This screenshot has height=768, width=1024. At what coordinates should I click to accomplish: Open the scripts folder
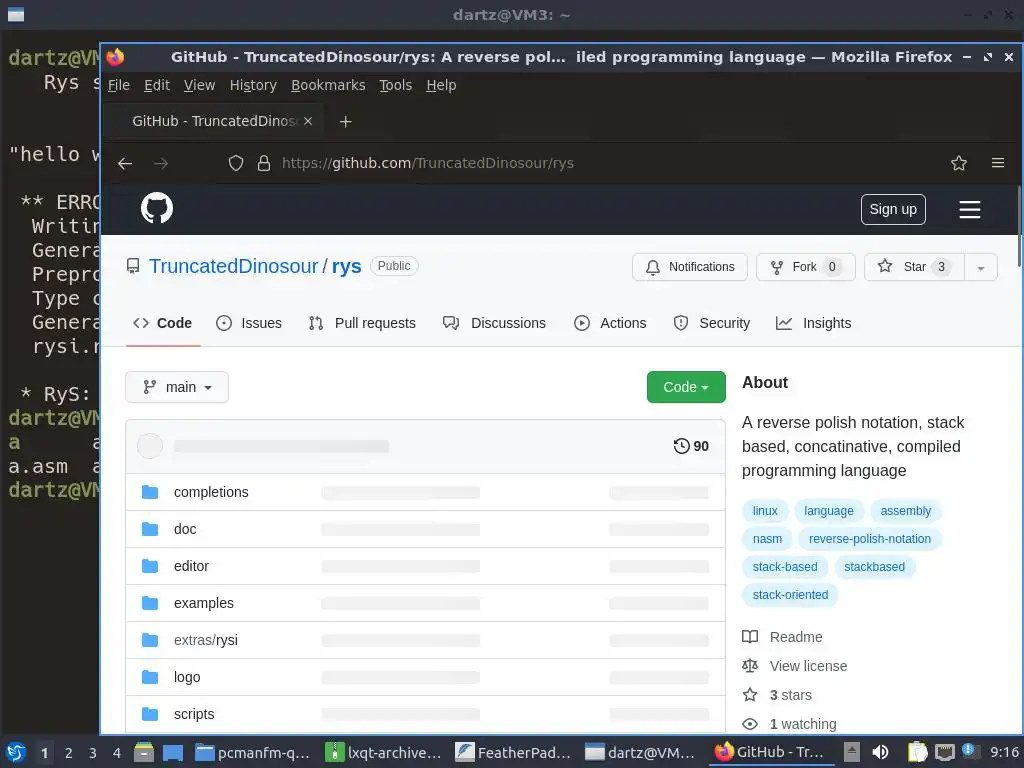coord(194,714)
